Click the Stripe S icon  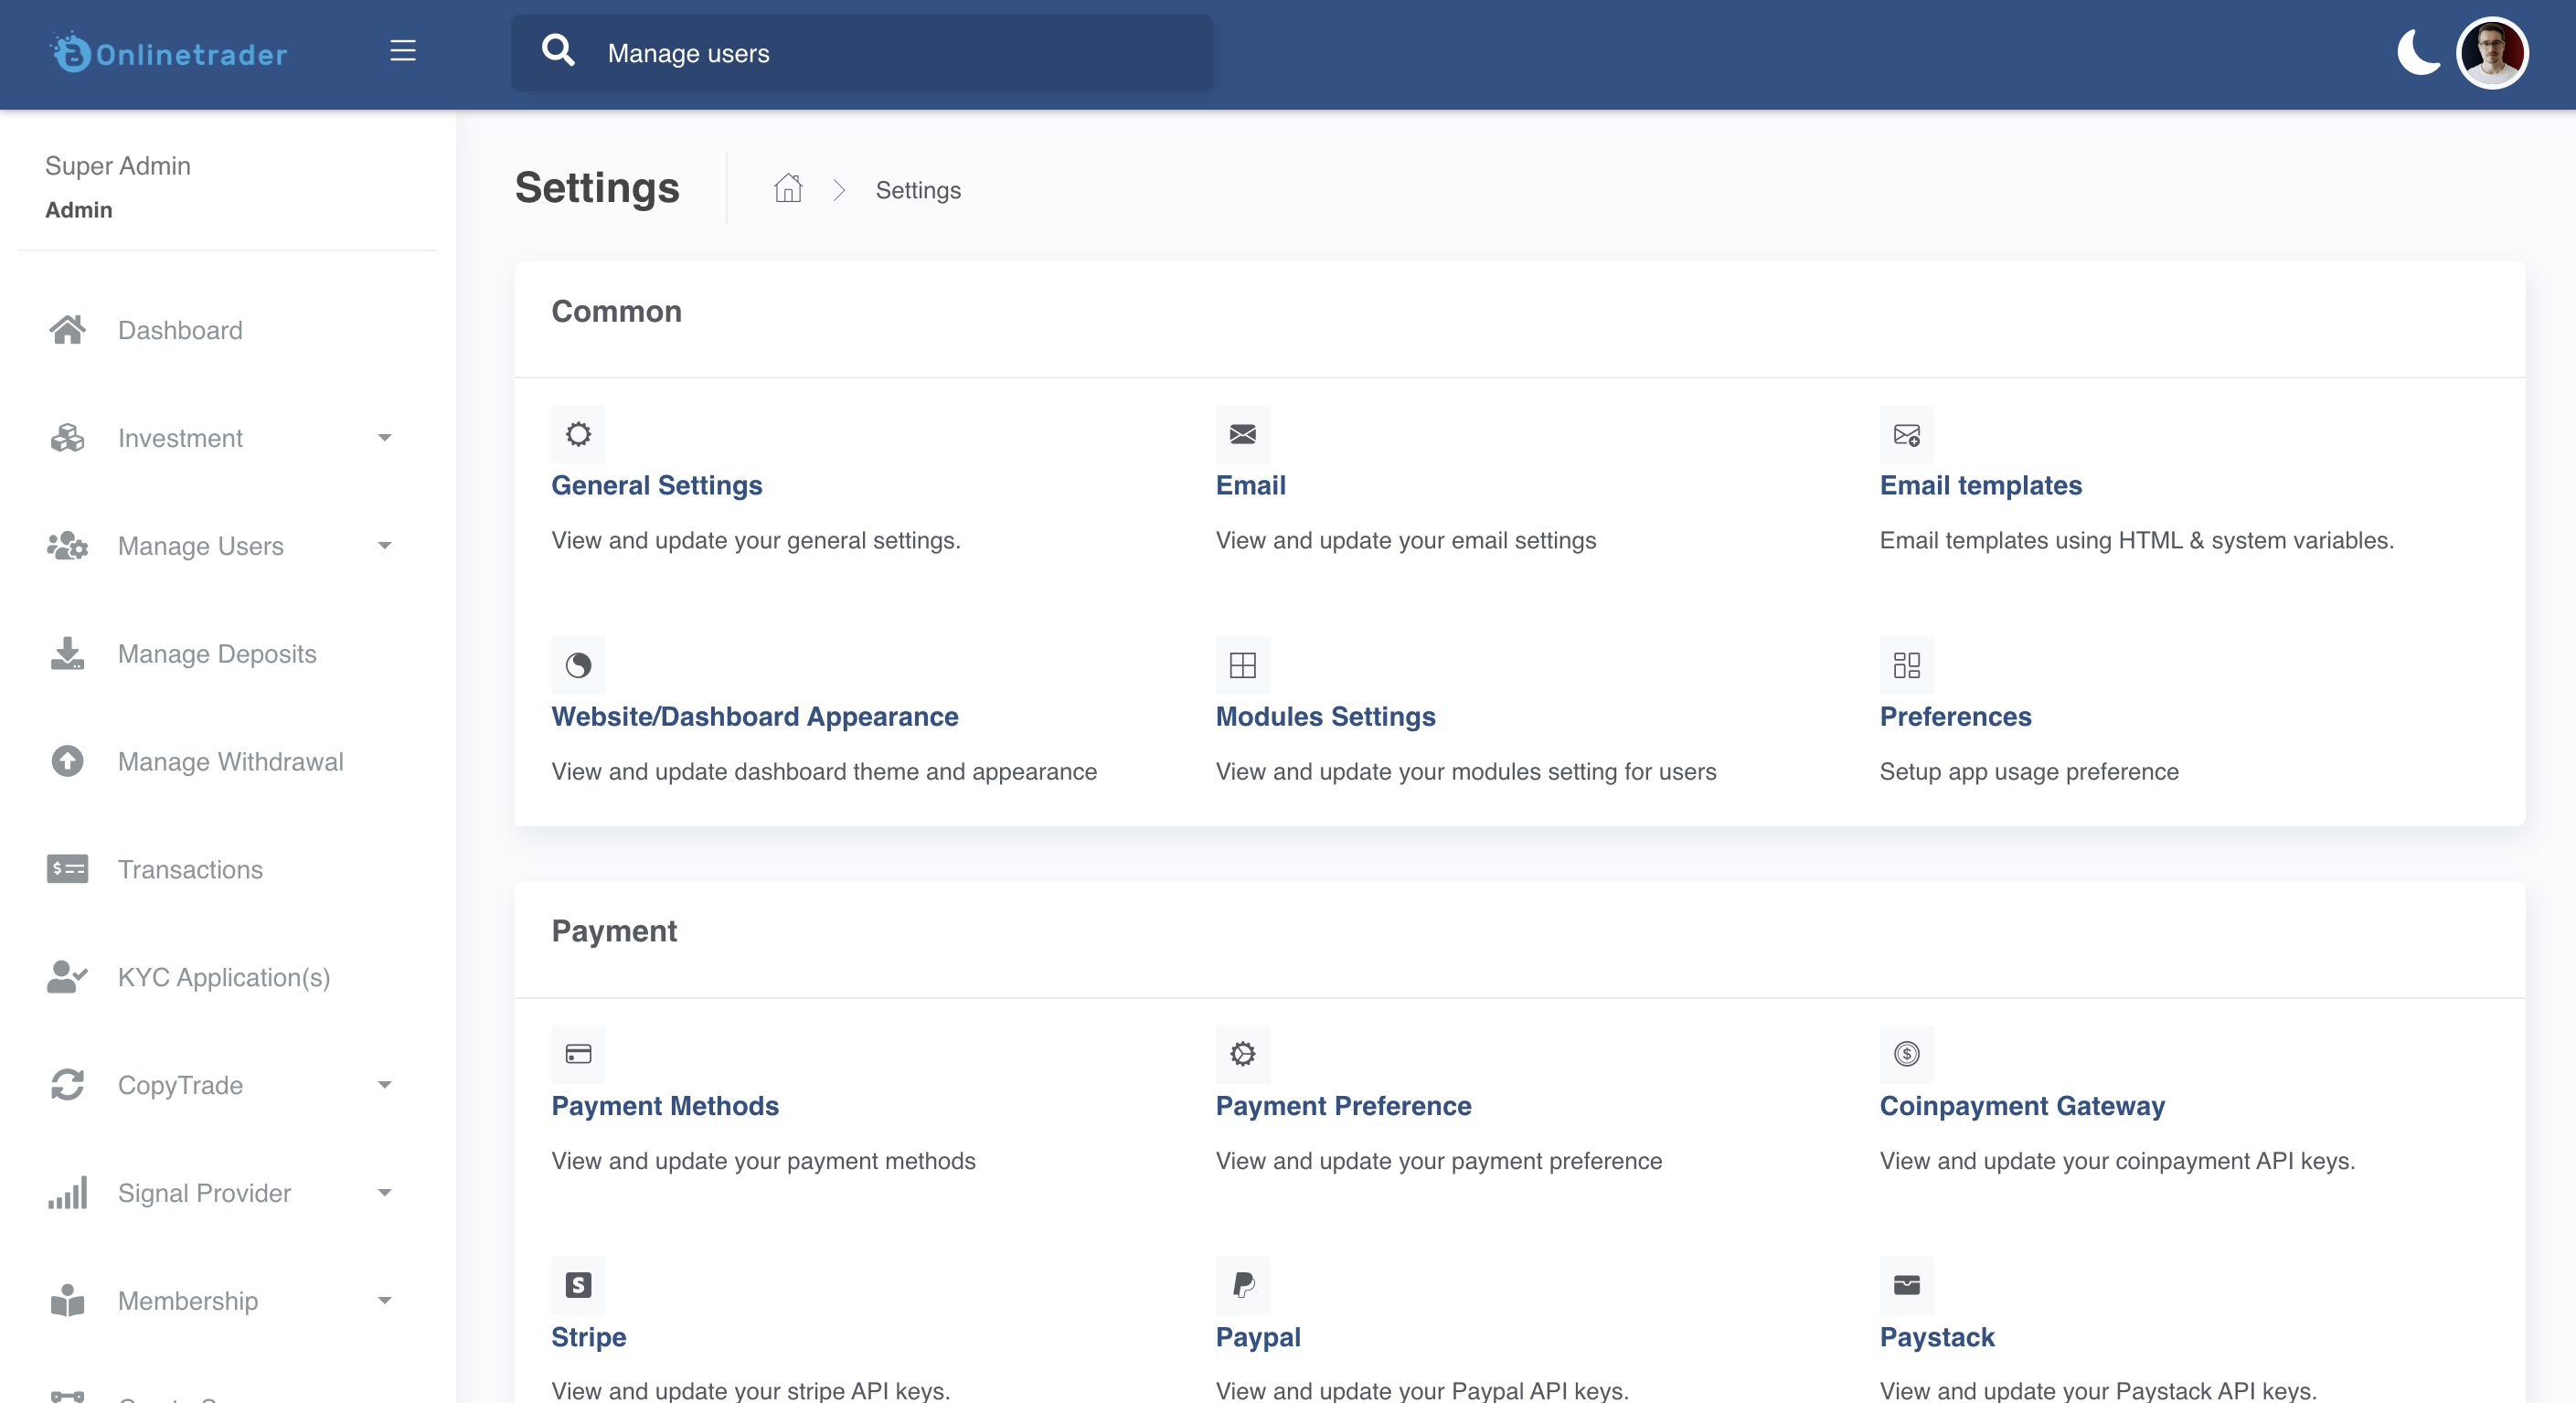pyautogui.click(x=579, y=1285)
